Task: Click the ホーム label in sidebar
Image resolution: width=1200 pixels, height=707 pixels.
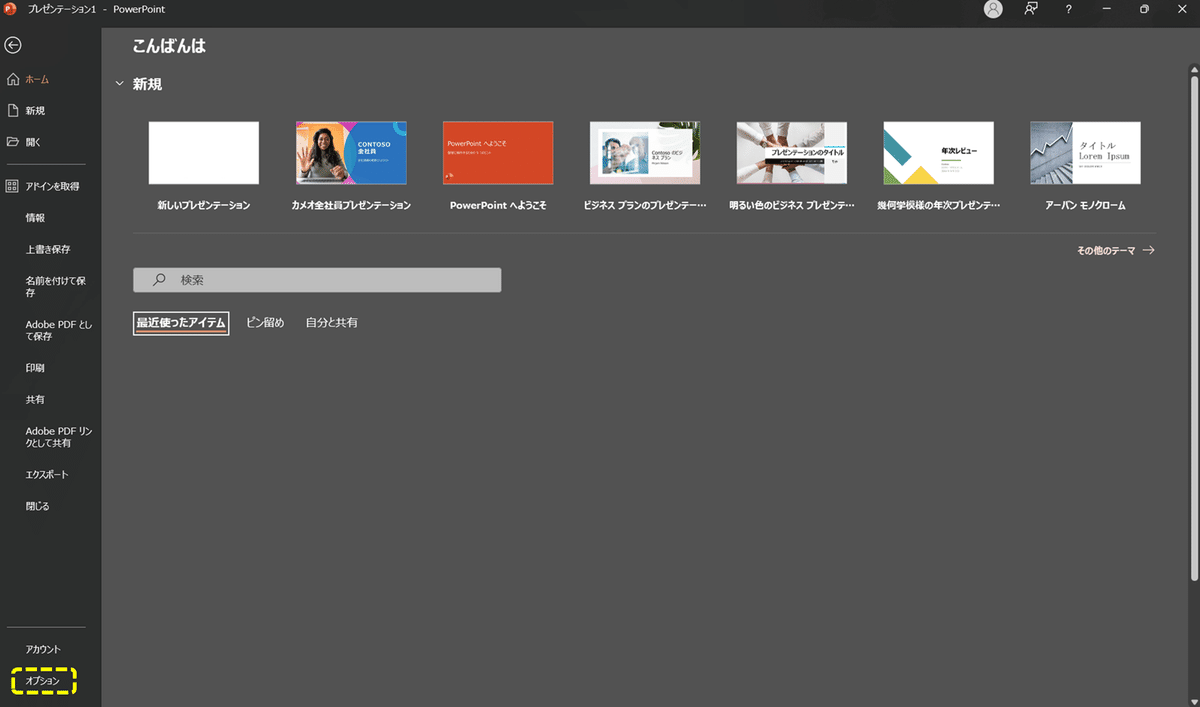Action: (x=37, y=79)
